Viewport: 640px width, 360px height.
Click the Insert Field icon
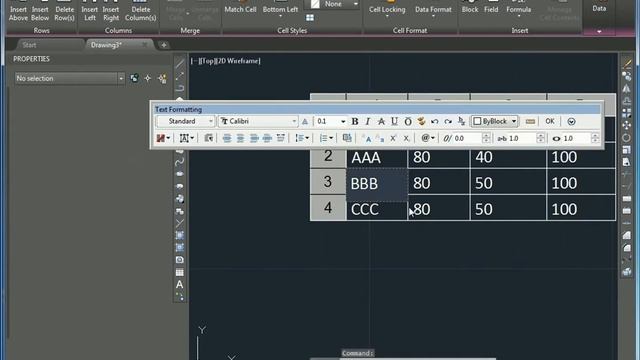[347, 138]
